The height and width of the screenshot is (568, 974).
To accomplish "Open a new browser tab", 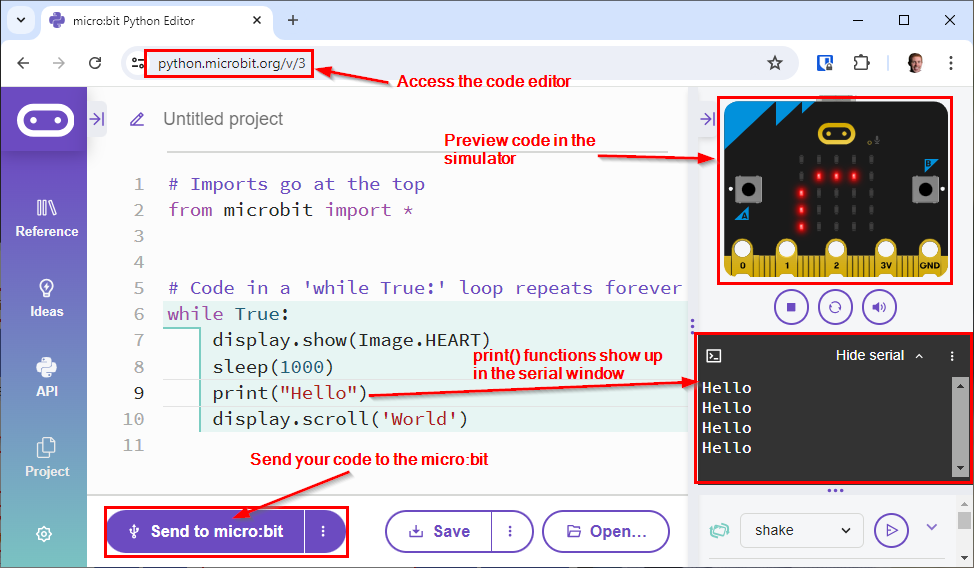I will point(293,21).
